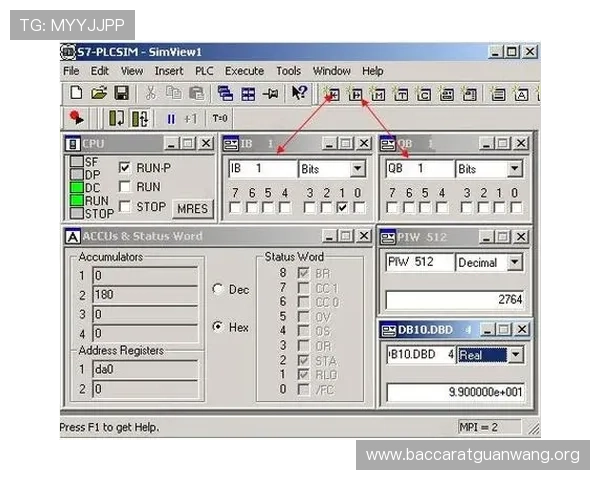The height and width of the screenshot is (480, 600).
Task: Open the Tools menu
Action: click(289, 71)
